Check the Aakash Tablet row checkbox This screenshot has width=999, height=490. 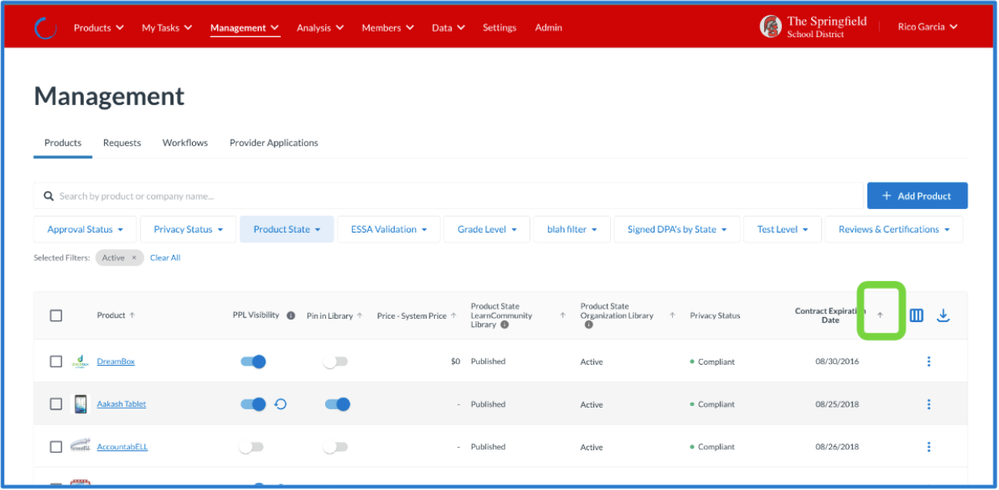point(56,404)
